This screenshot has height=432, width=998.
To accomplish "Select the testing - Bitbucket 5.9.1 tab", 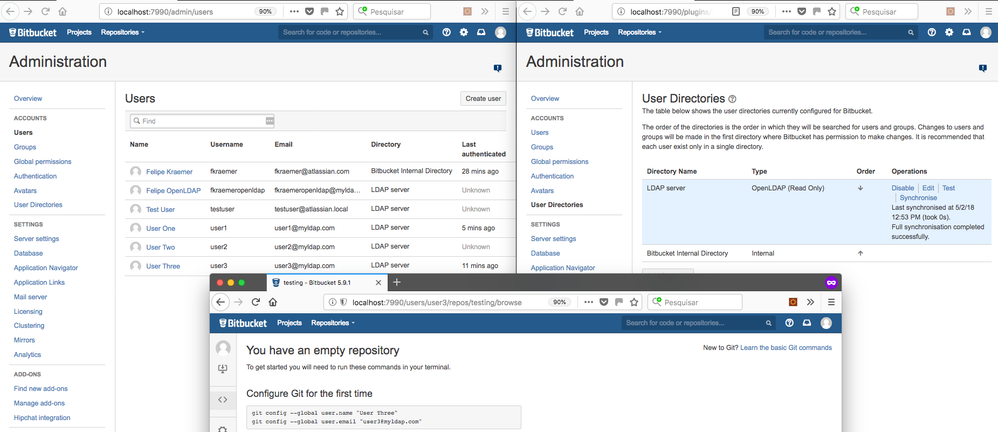I will click(327, 282).
